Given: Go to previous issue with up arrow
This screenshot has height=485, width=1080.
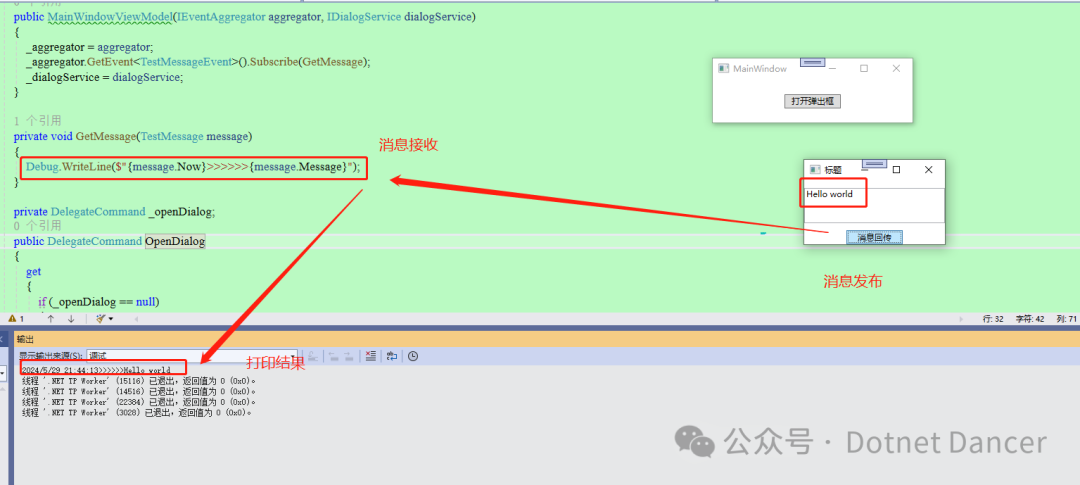Looking at the screenshot, I should tap(50, 319).
